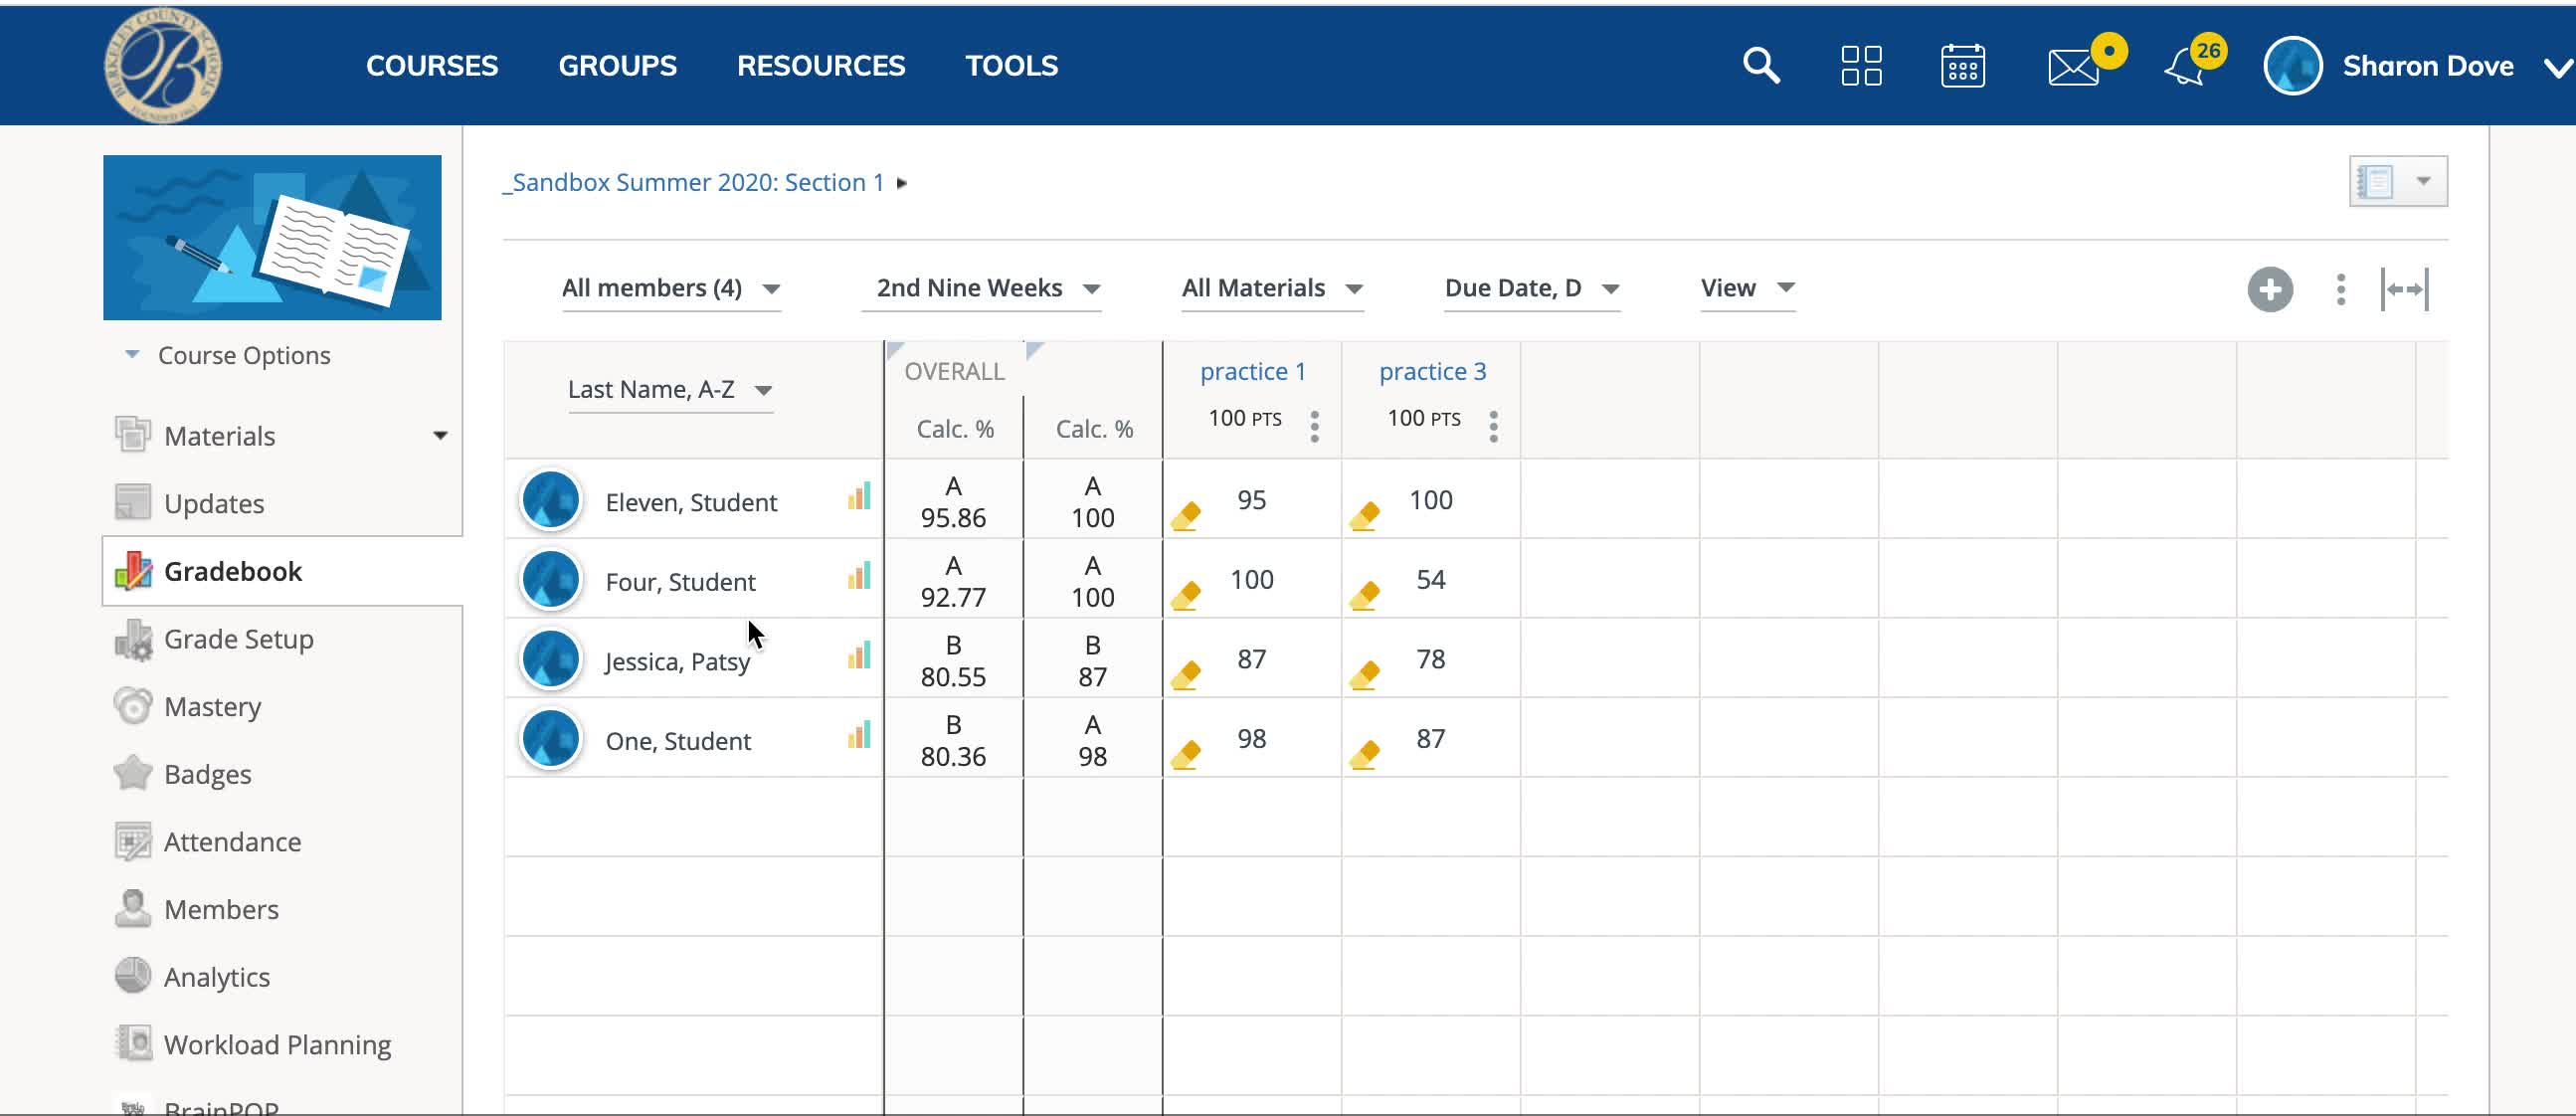
Task: Click pencil icon on Jessica's practice 1 grade
Action: click(1186, 675)
